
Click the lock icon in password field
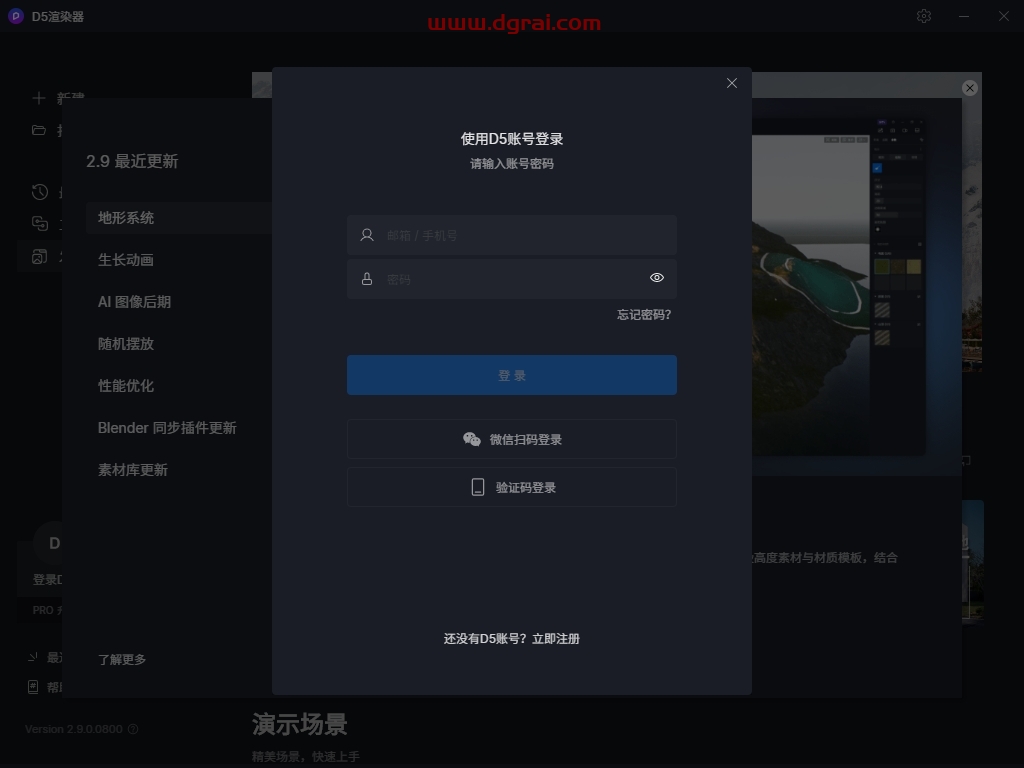367,279
